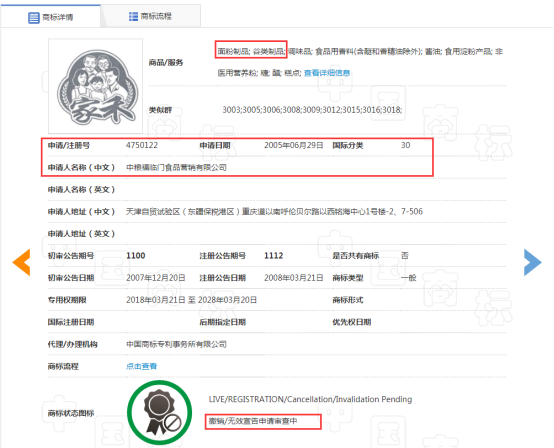Select the similar group codes 3003;3005;3006

[312, 110]
